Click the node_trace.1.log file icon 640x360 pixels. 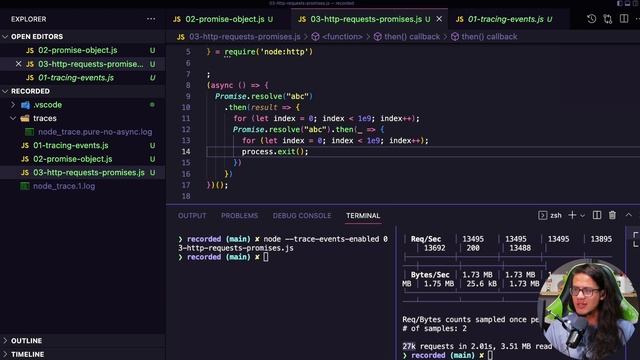(25, 186)
